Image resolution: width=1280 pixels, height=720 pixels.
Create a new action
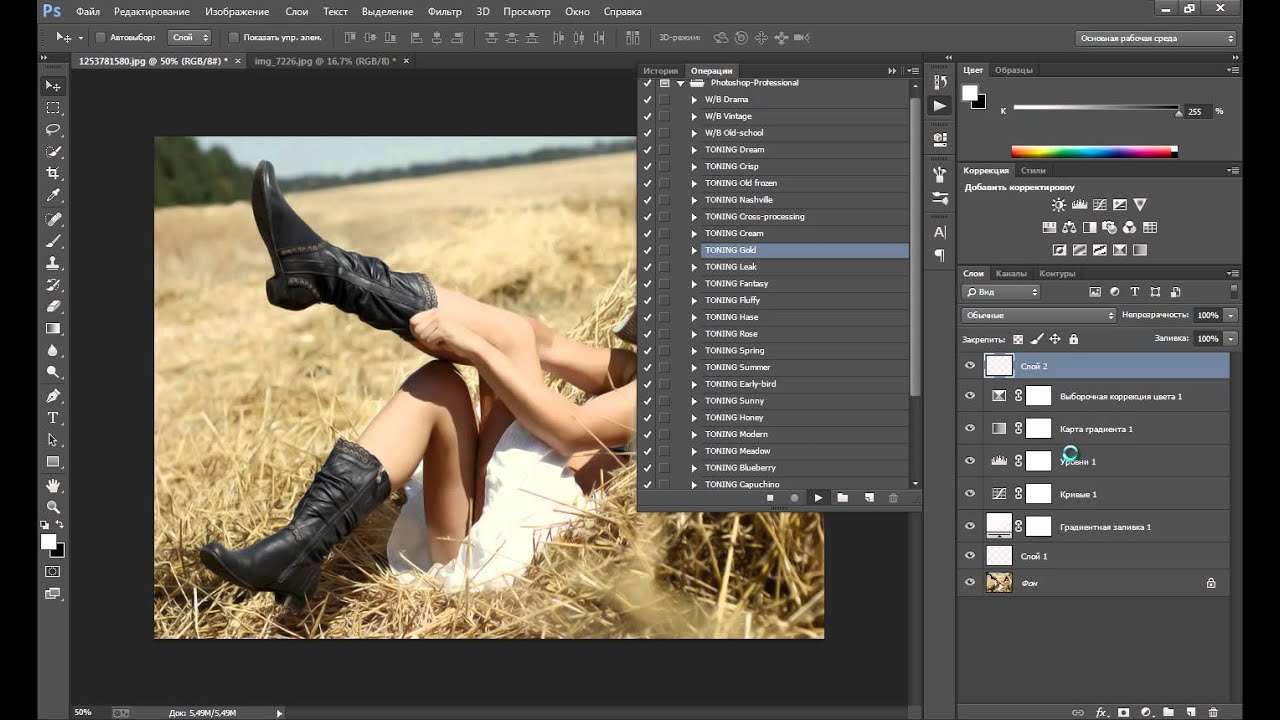coord(868,497)
